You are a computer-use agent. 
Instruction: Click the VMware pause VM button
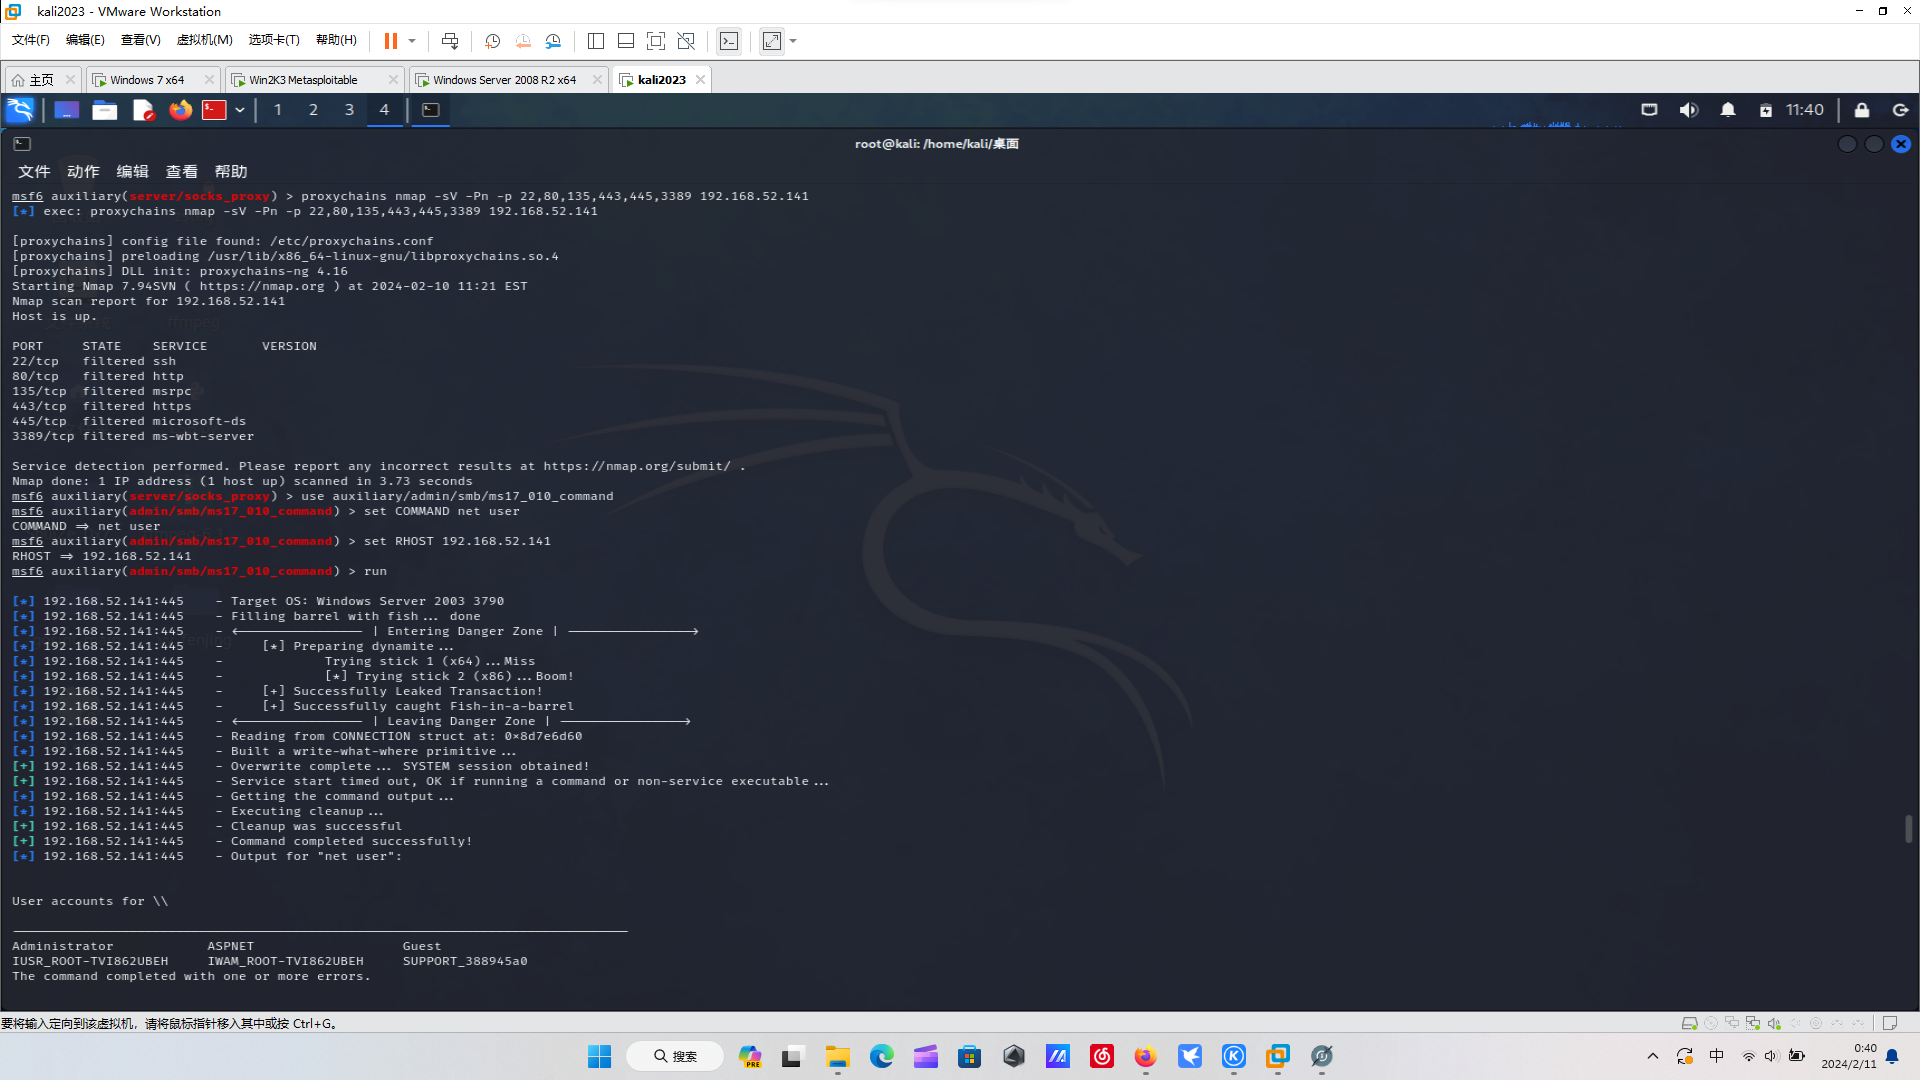390,41
